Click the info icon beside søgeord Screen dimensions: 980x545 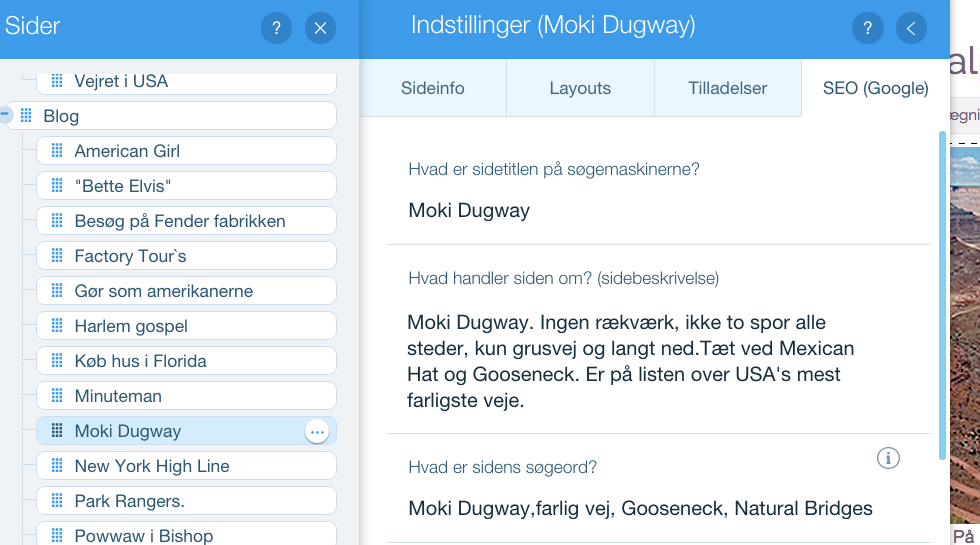[888, 458]
